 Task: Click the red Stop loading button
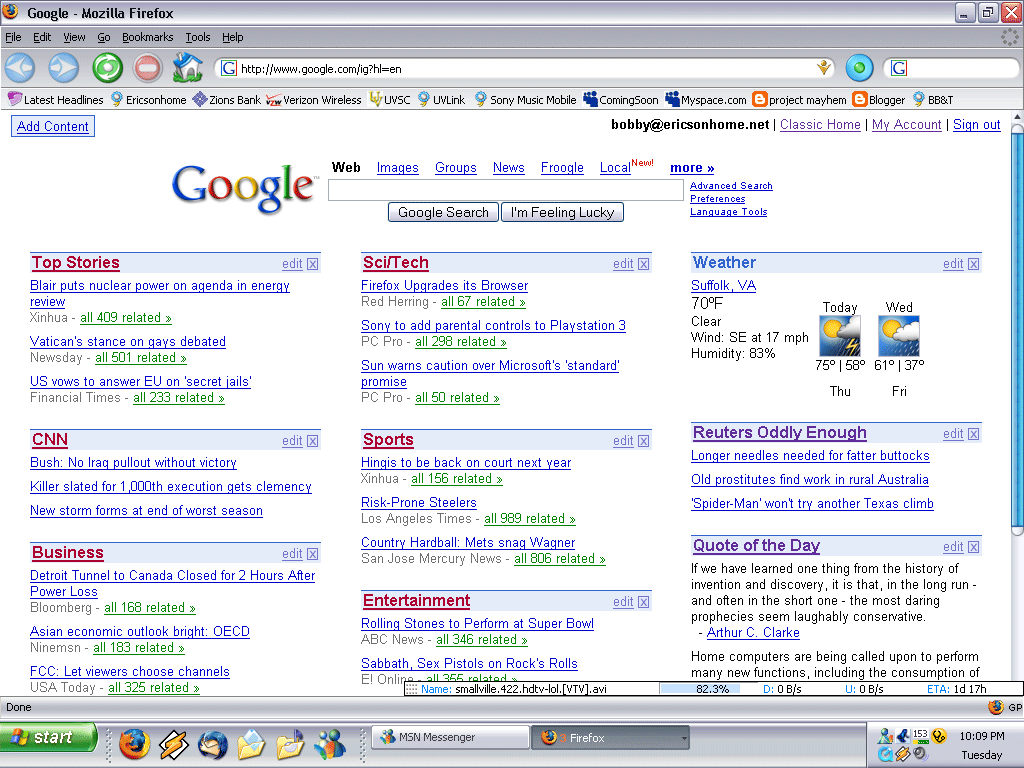(x=148, y=68)
